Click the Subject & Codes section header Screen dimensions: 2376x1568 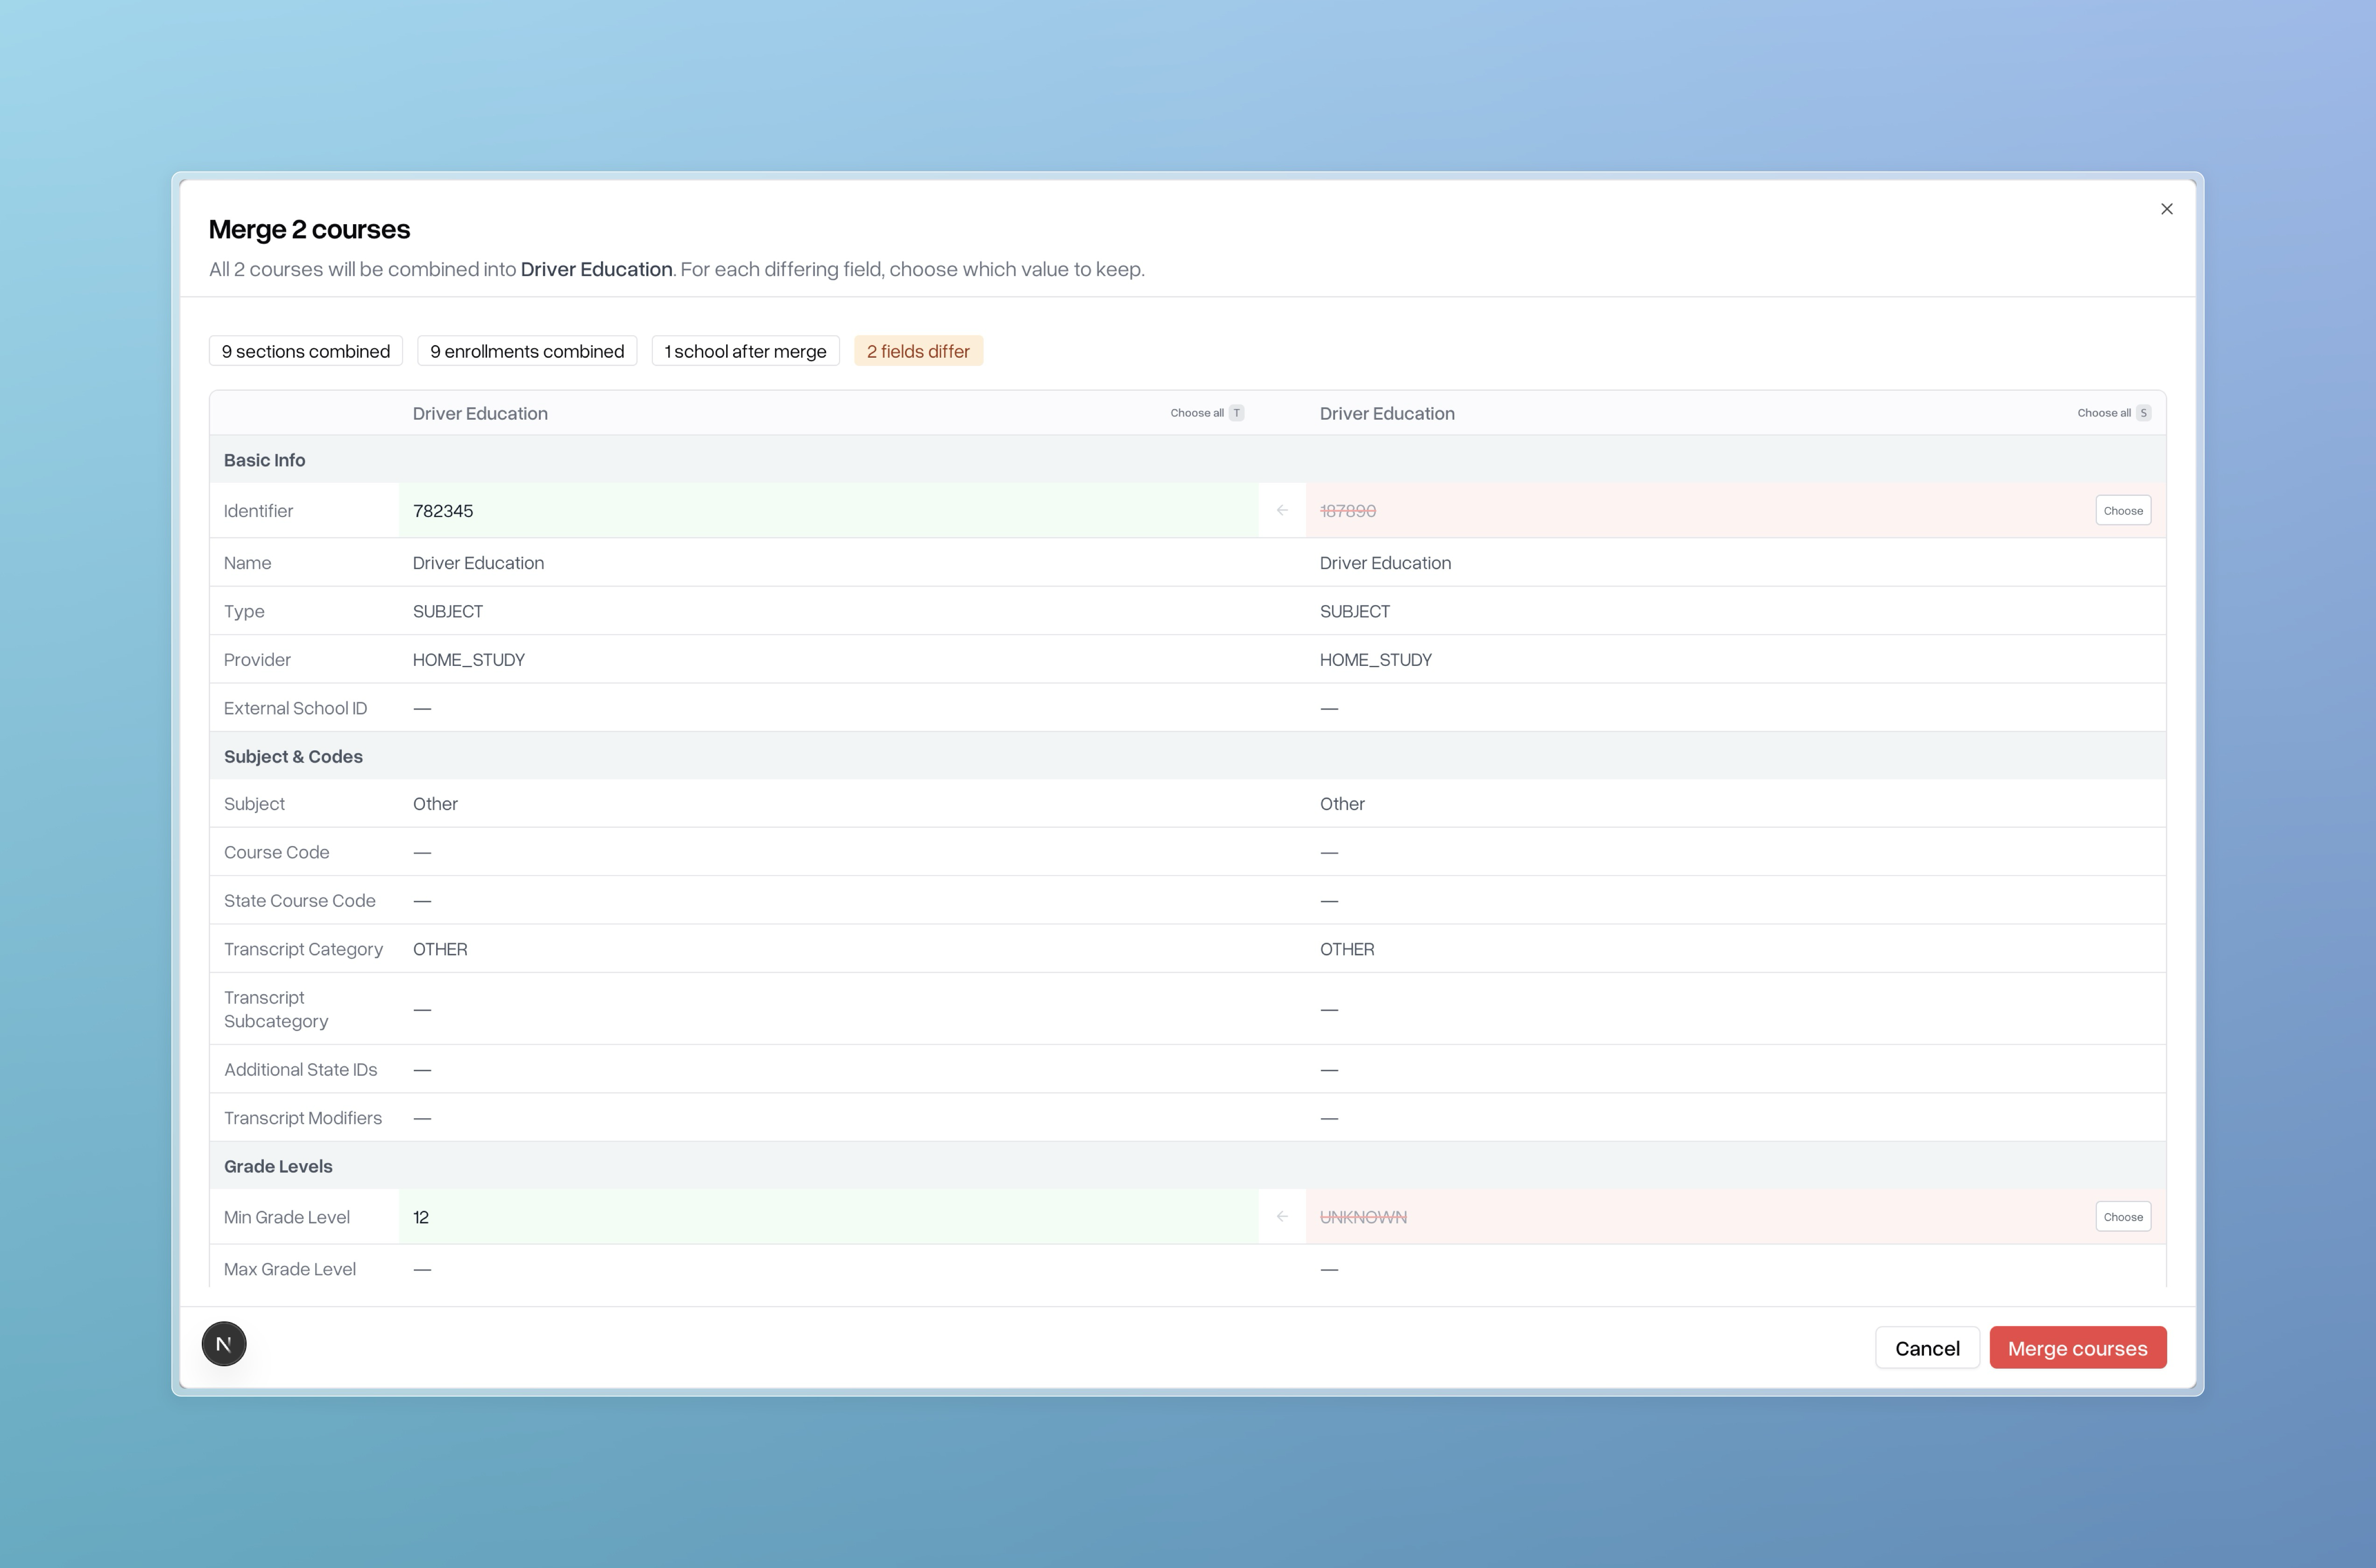click(x=293, y=756)
